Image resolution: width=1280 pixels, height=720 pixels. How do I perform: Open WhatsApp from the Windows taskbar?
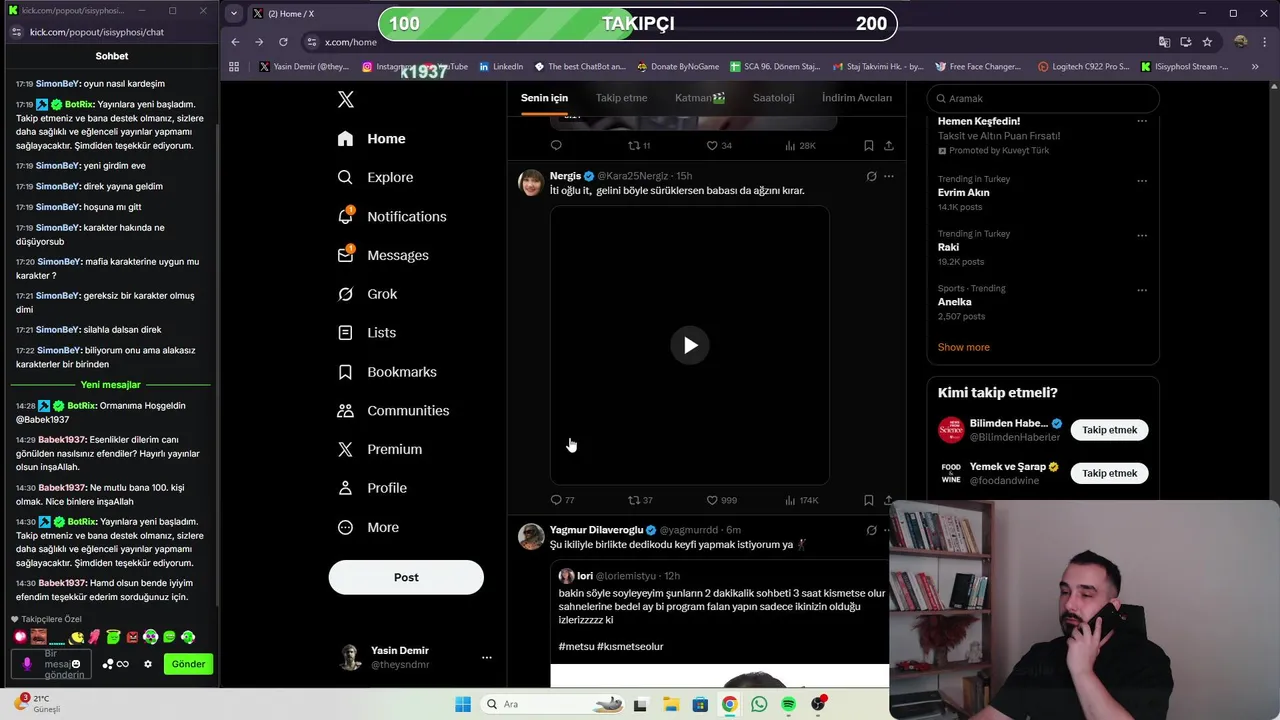tap(759, 704)
